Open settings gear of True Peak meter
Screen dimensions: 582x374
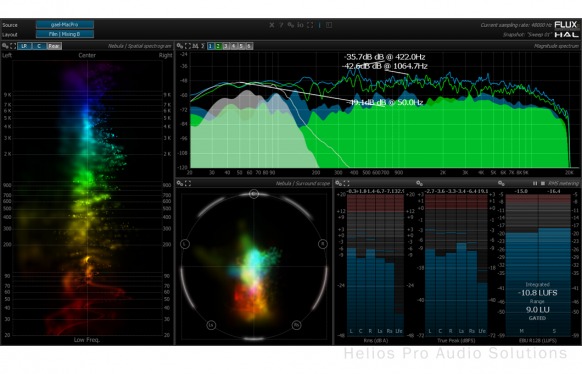coord(419,183)
